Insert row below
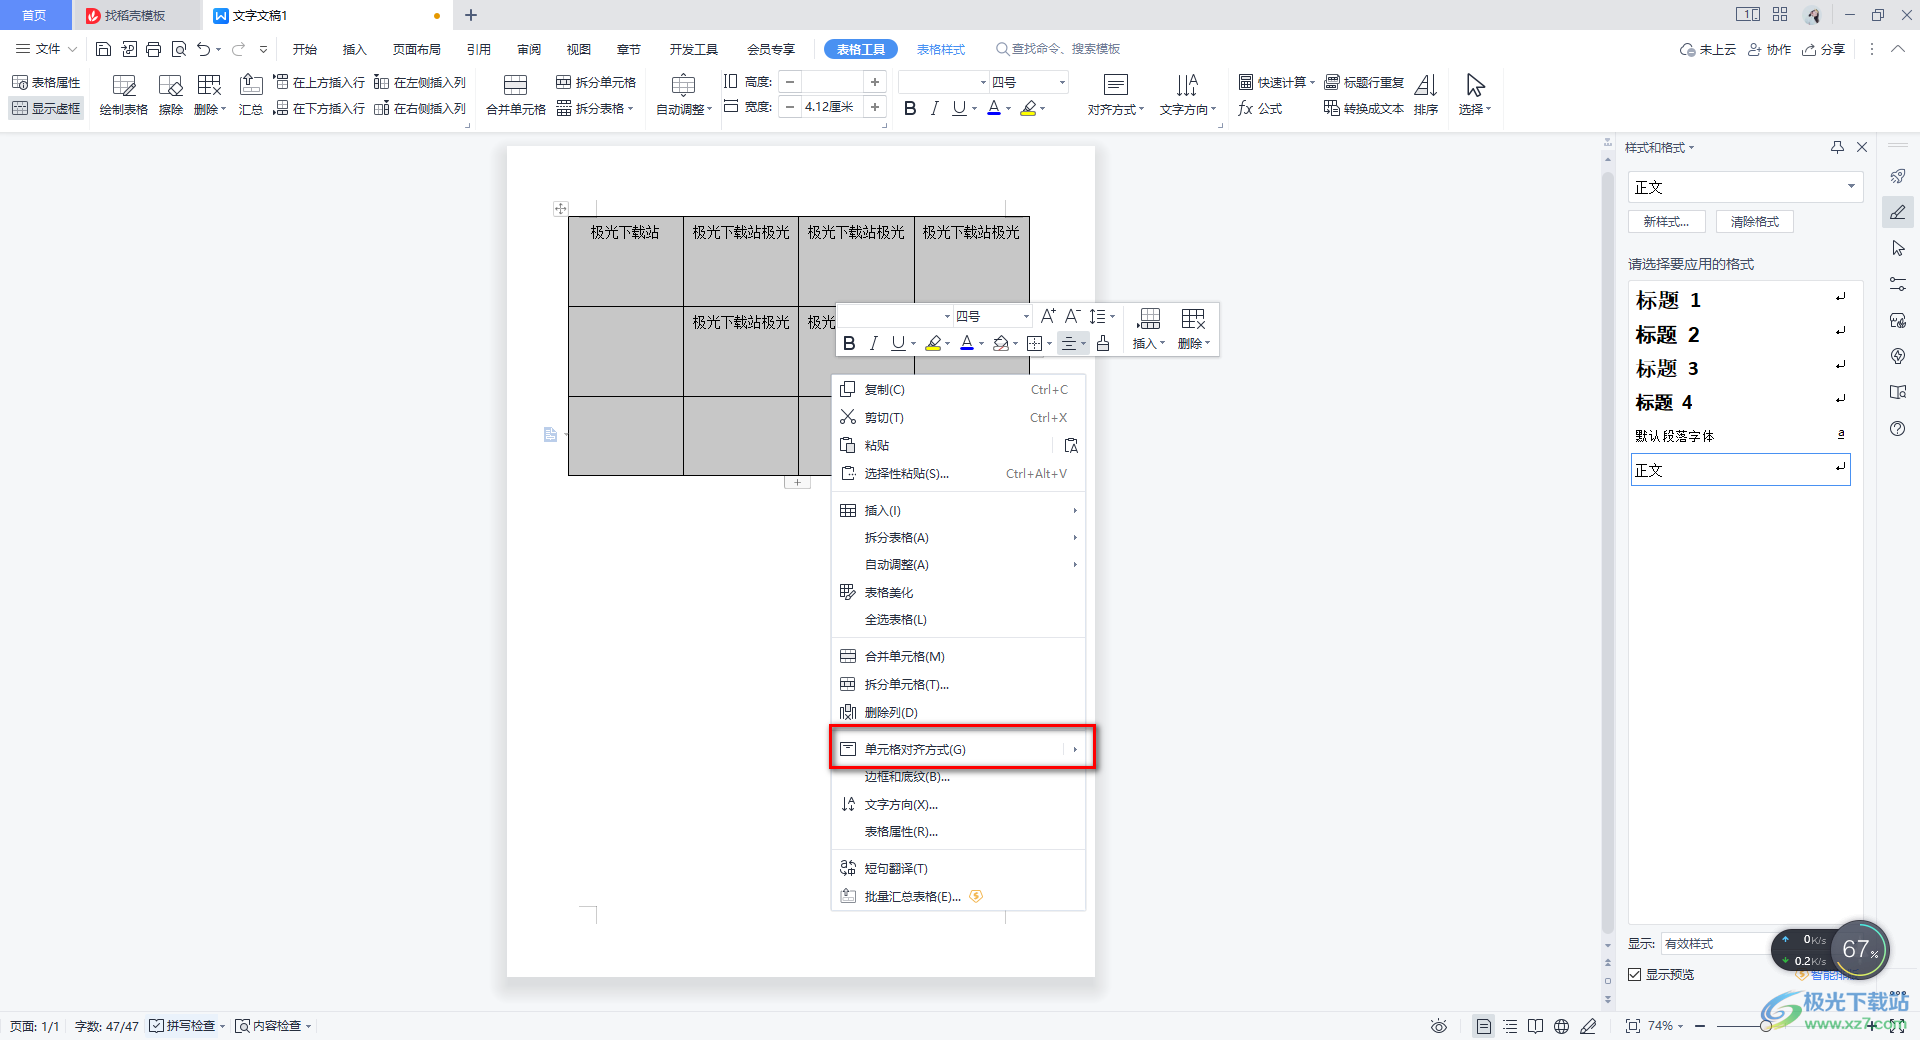 point(319,109)
